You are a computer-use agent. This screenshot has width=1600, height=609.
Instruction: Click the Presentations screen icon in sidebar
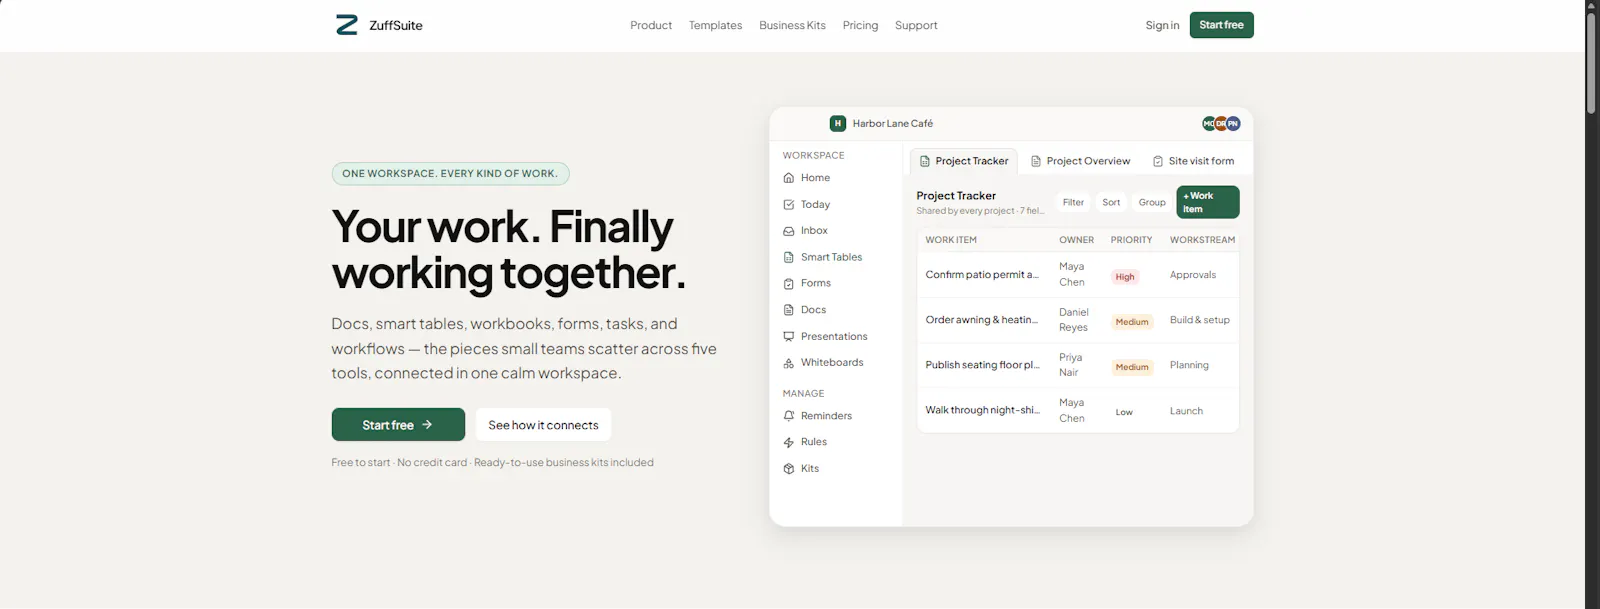(789, 337)
